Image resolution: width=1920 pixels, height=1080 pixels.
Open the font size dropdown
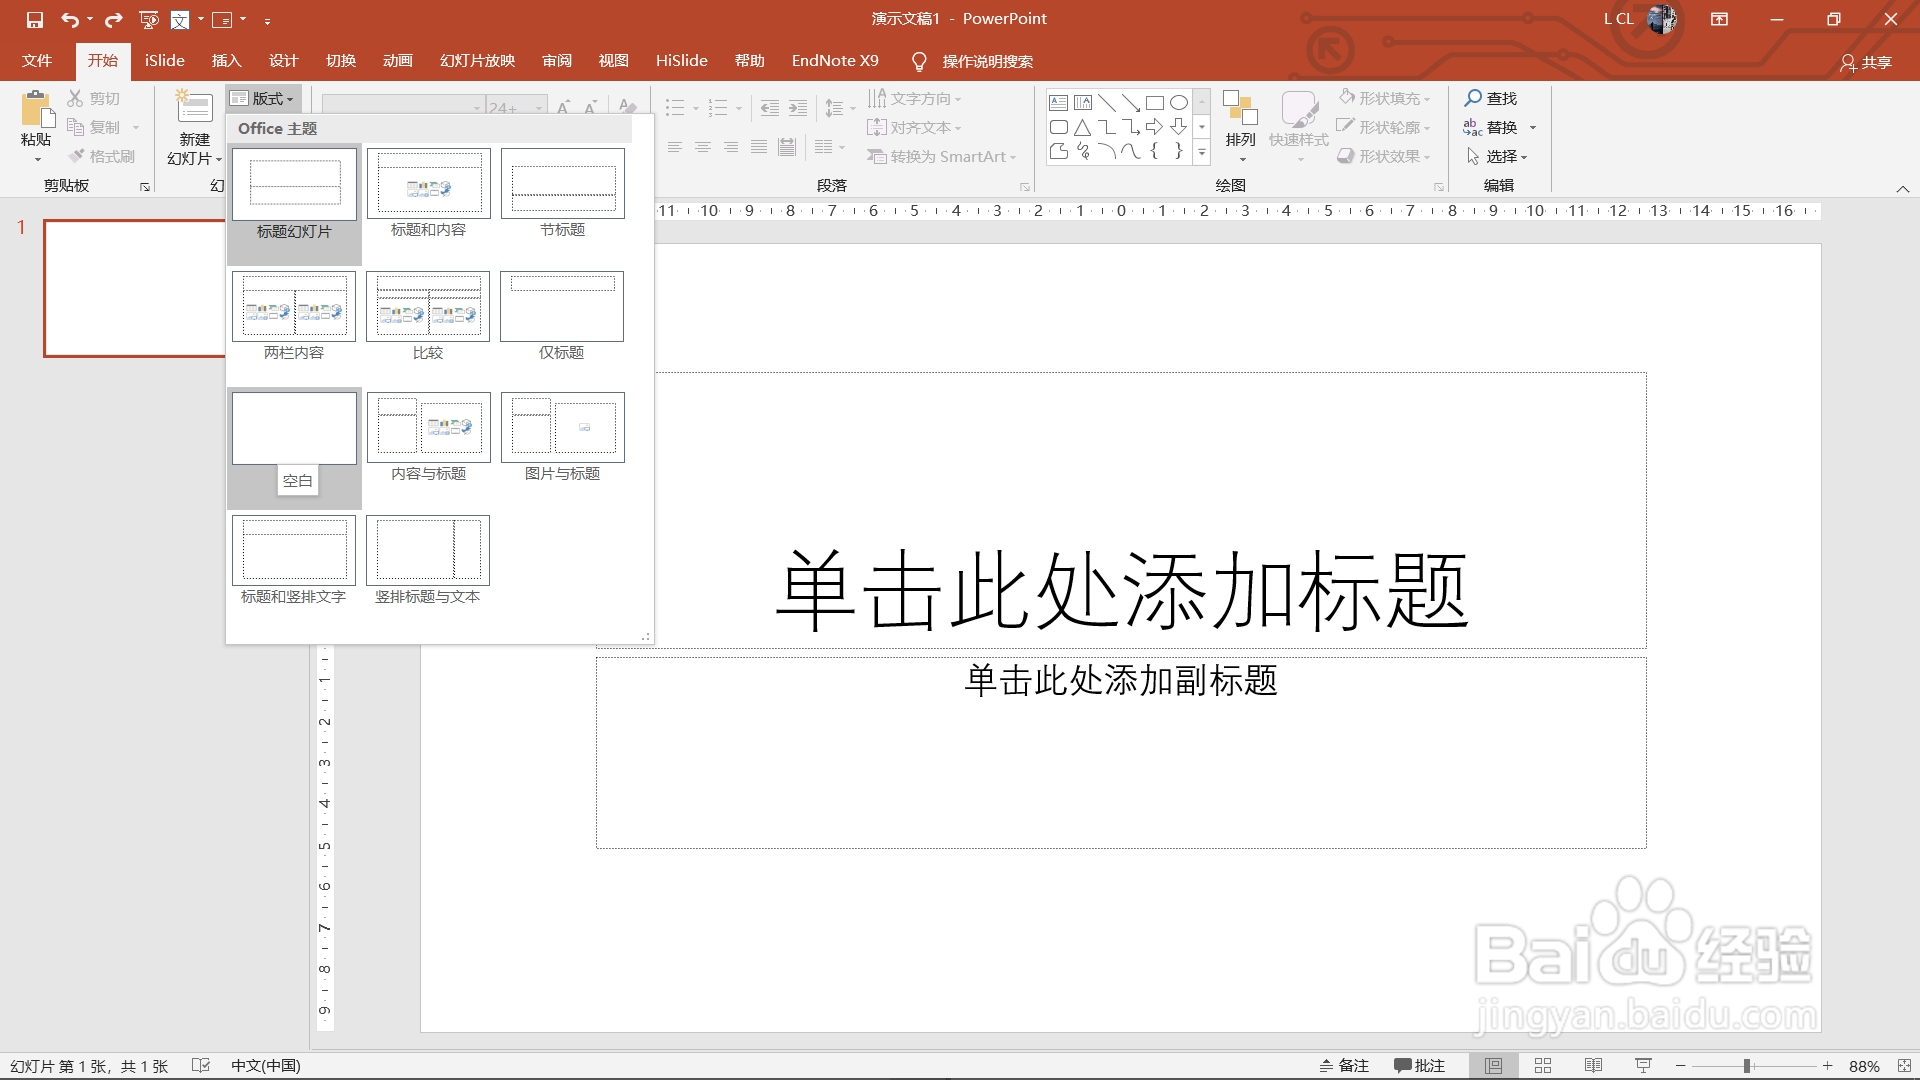(x=541, y=107)
